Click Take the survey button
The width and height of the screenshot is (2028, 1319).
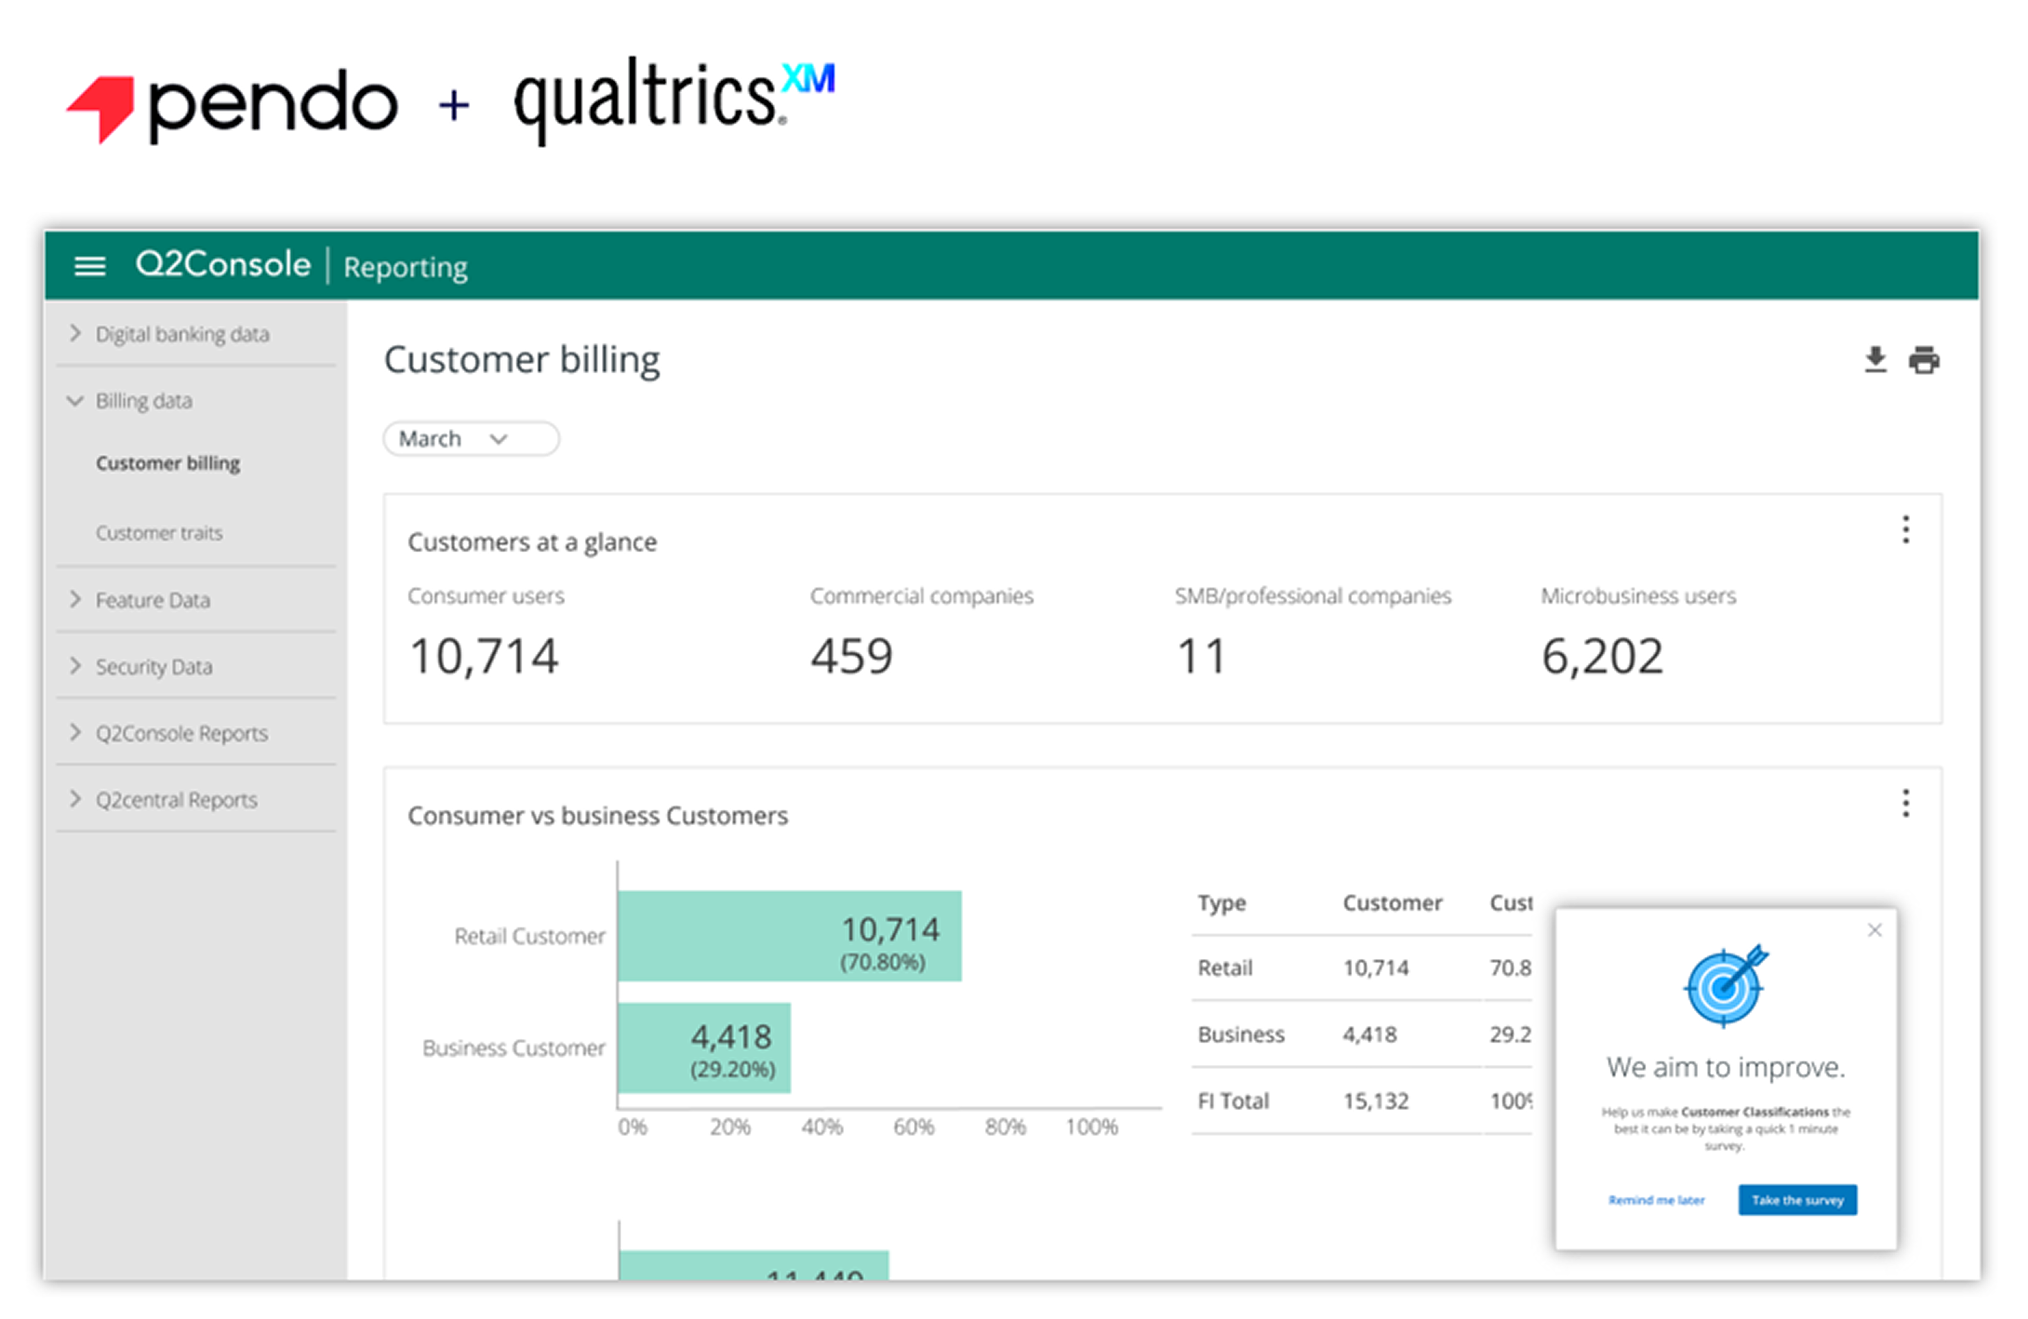(1797, 1200)
